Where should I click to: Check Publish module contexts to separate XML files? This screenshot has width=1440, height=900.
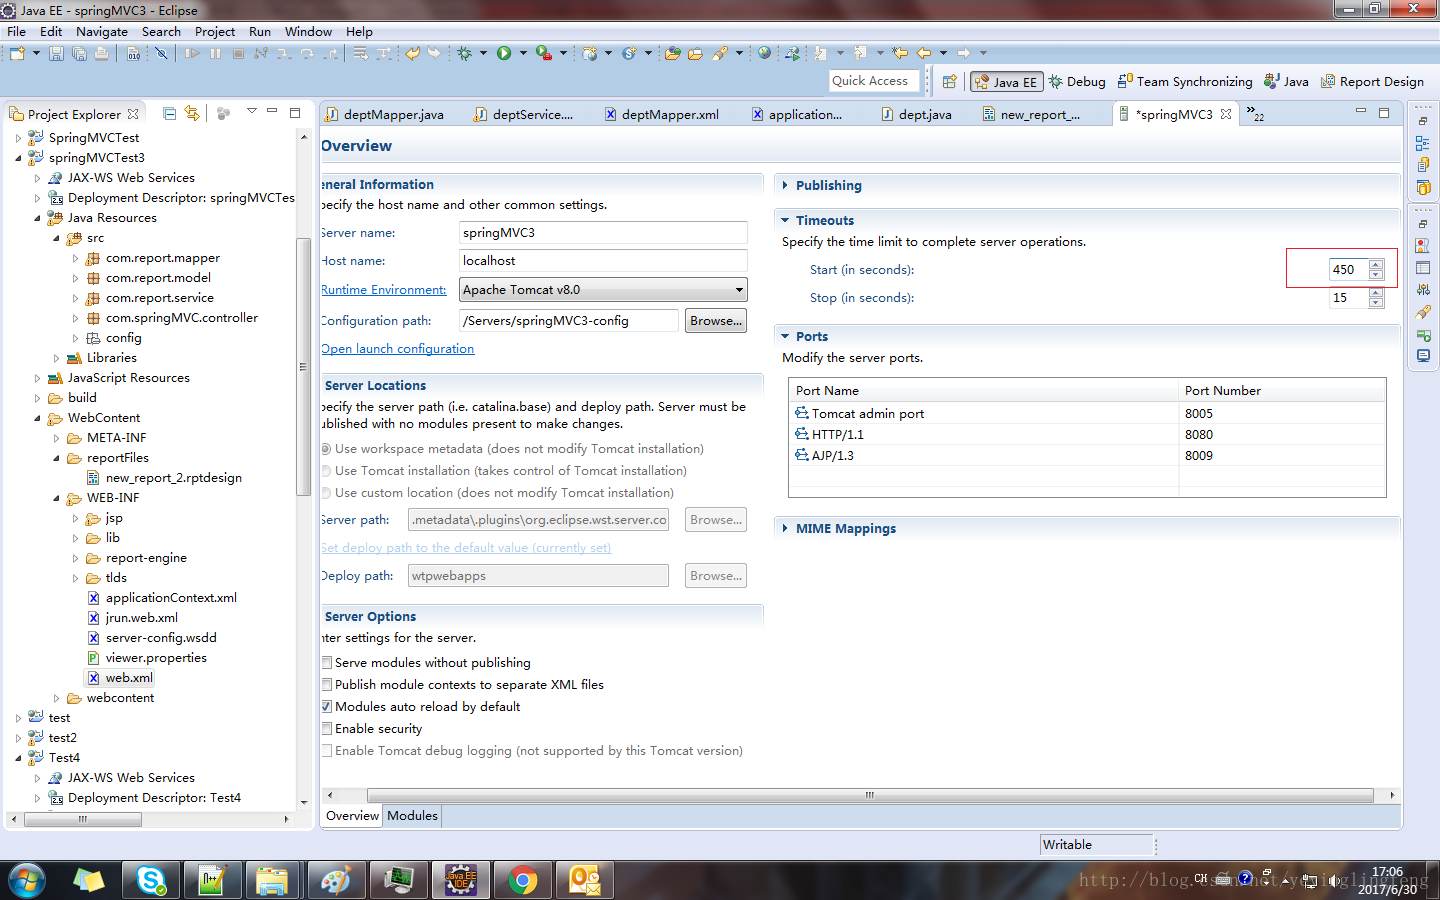(x=327, y=685)
